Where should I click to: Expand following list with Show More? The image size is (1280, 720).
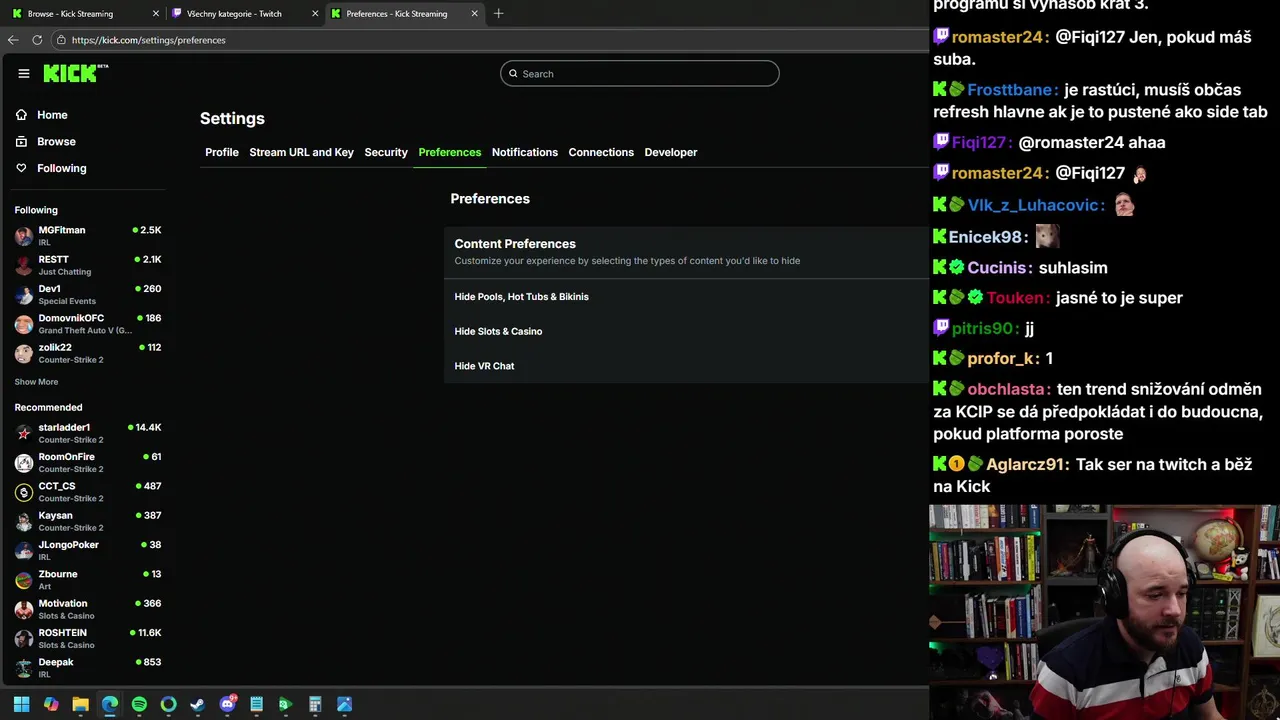pyautogui.click(x=36, y=382)
